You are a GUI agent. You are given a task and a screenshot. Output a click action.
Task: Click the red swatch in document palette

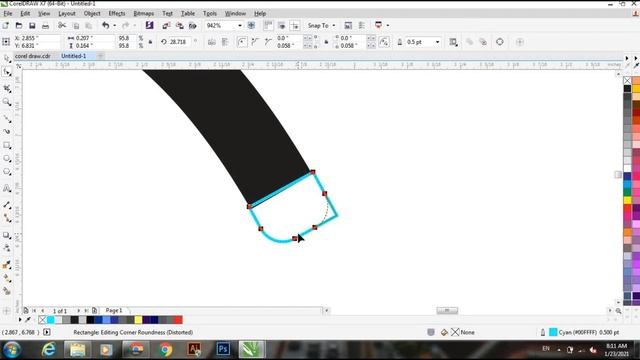pyautogui.click(x=178, y=320)
